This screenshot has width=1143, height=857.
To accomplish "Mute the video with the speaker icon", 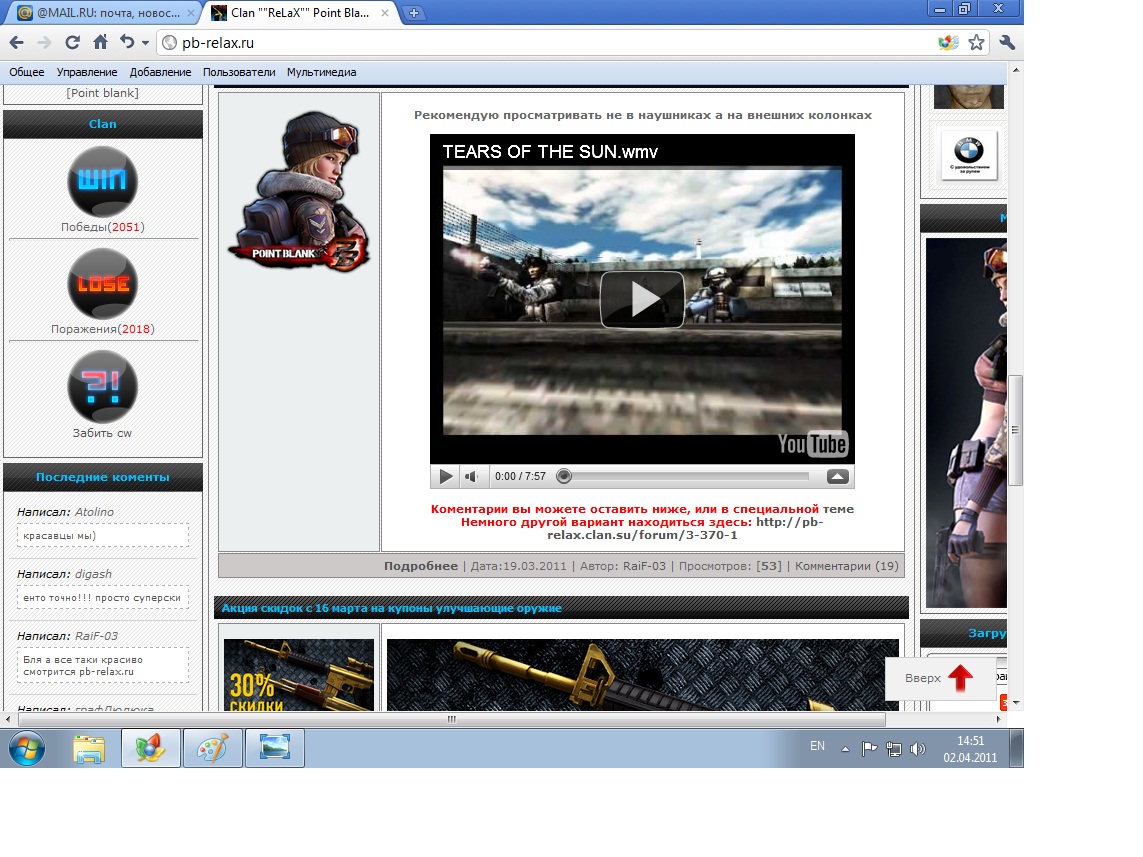I will coord(472,477).
